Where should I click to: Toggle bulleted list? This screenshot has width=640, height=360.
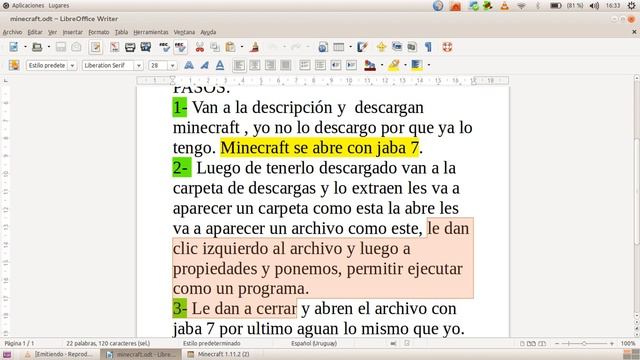click(x=320, y=65)
